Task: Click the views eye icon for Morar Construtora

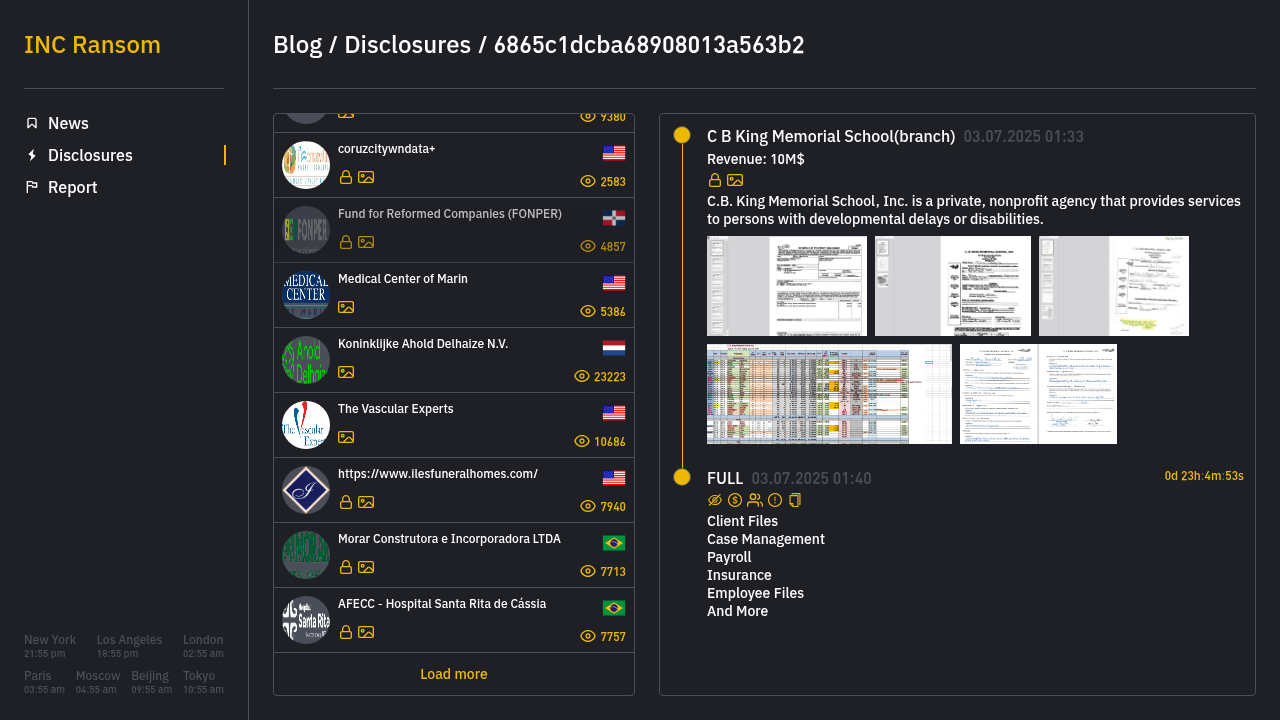Action: click(588, 572)
